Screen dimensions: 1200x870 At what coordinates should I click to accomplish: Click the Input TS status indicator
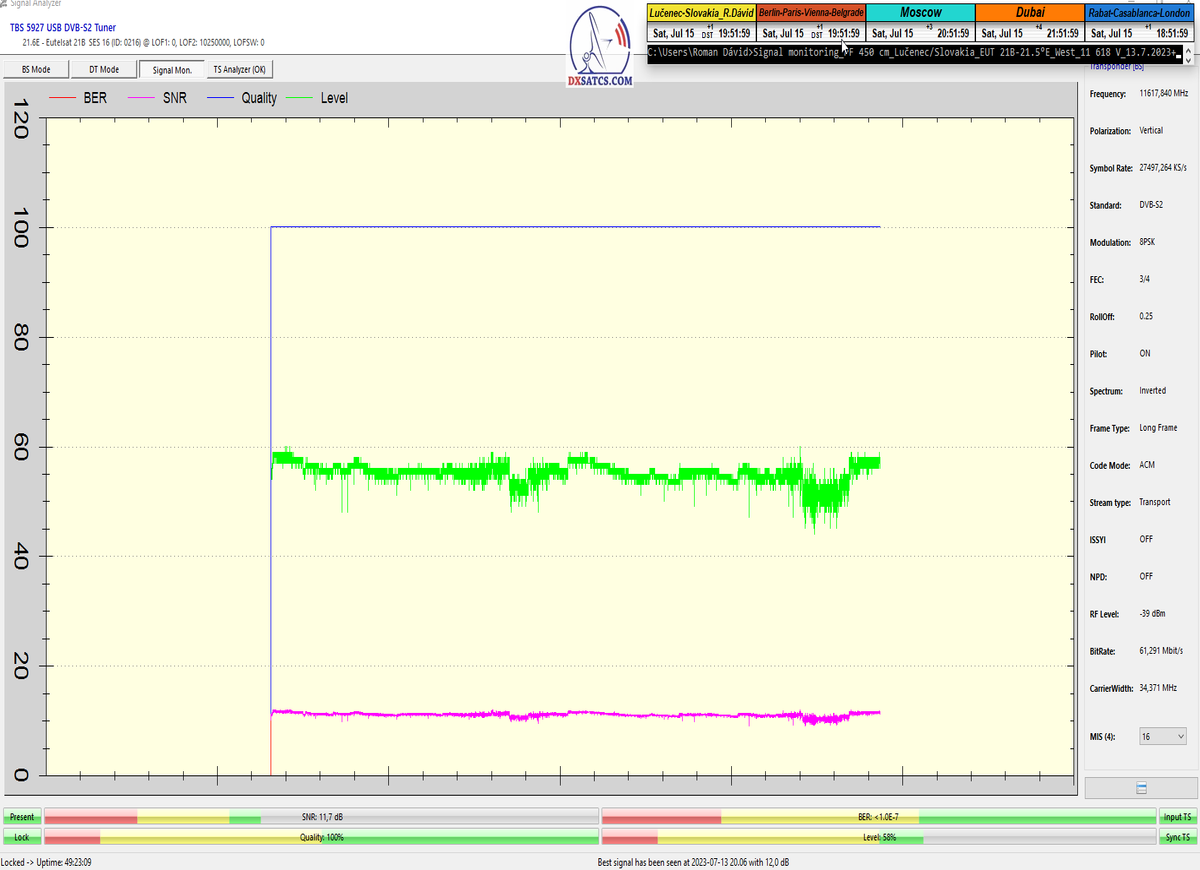(1177, 817)
